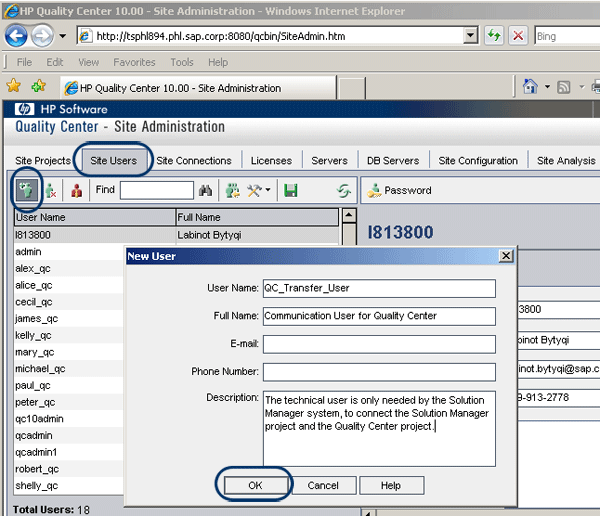
Task: Click Cancel in New User dialog
Action: pyautogui.click(x=323, y=485)
